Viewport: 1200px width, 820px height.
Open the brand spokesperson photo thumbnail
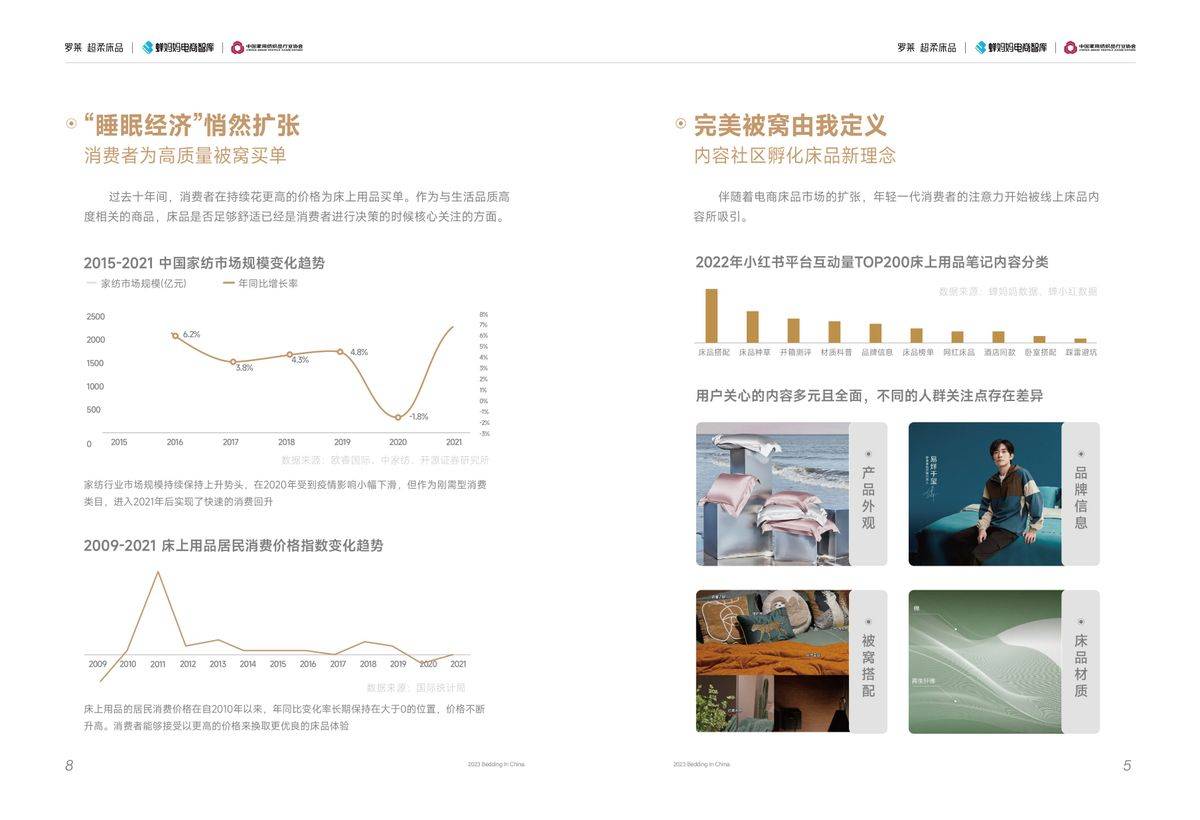(x=985, y=494)
